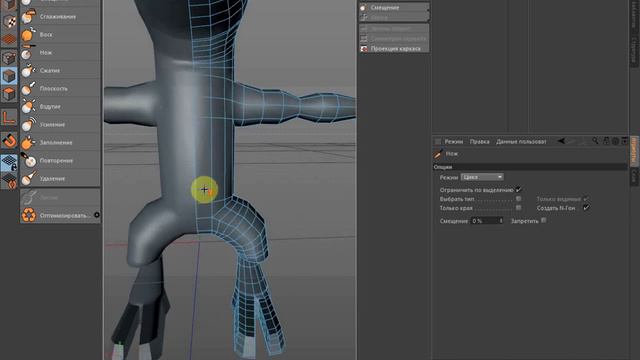Toggle Запретить checkbox

[543, 220]
